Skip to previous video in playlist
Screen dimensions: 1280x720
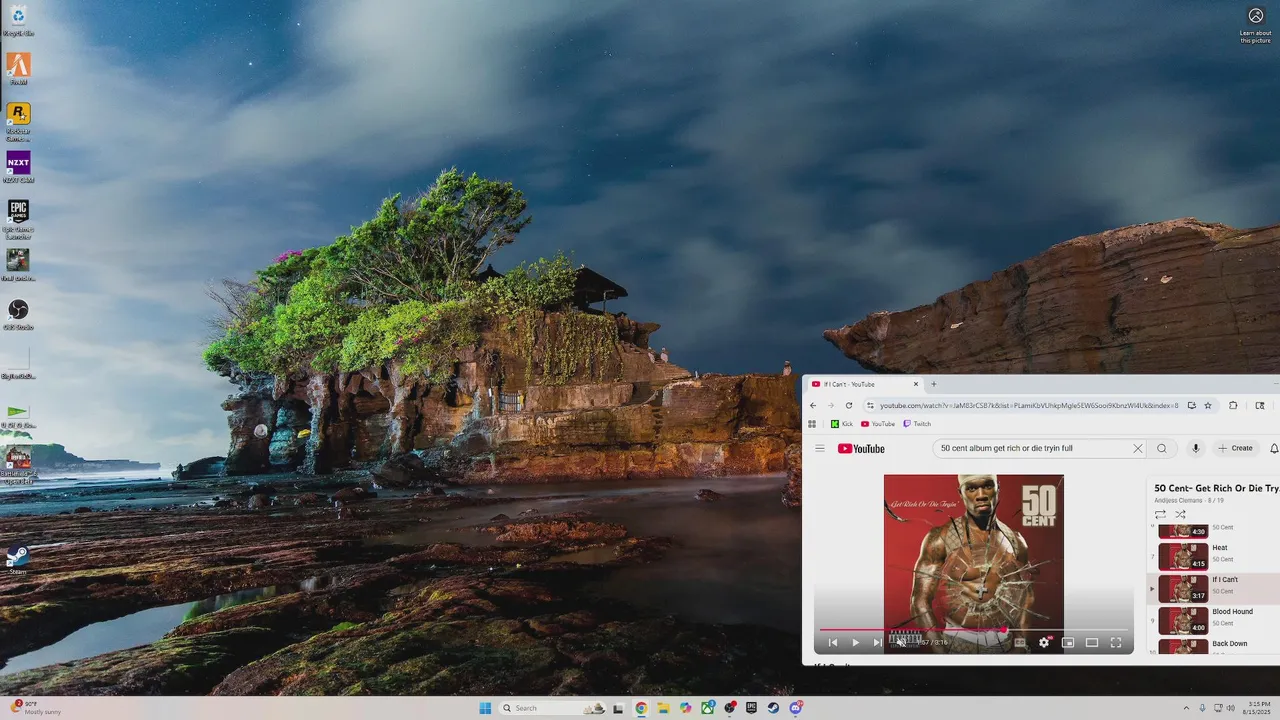(832, 642)
